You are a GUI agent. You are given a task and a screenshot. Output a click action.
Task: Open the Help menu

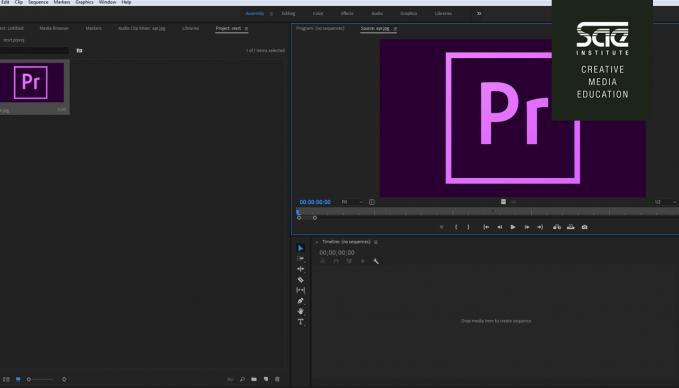[126, 2]
